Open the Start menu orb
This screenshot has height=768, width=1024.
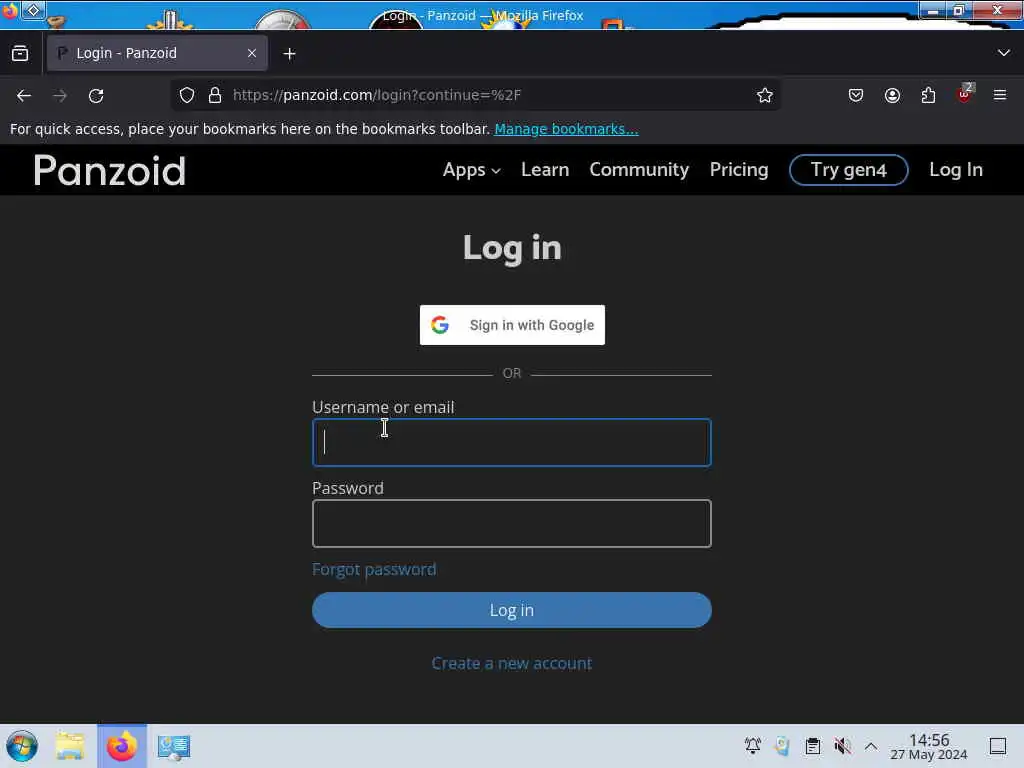pyautogui.click(x=22, y=746)
